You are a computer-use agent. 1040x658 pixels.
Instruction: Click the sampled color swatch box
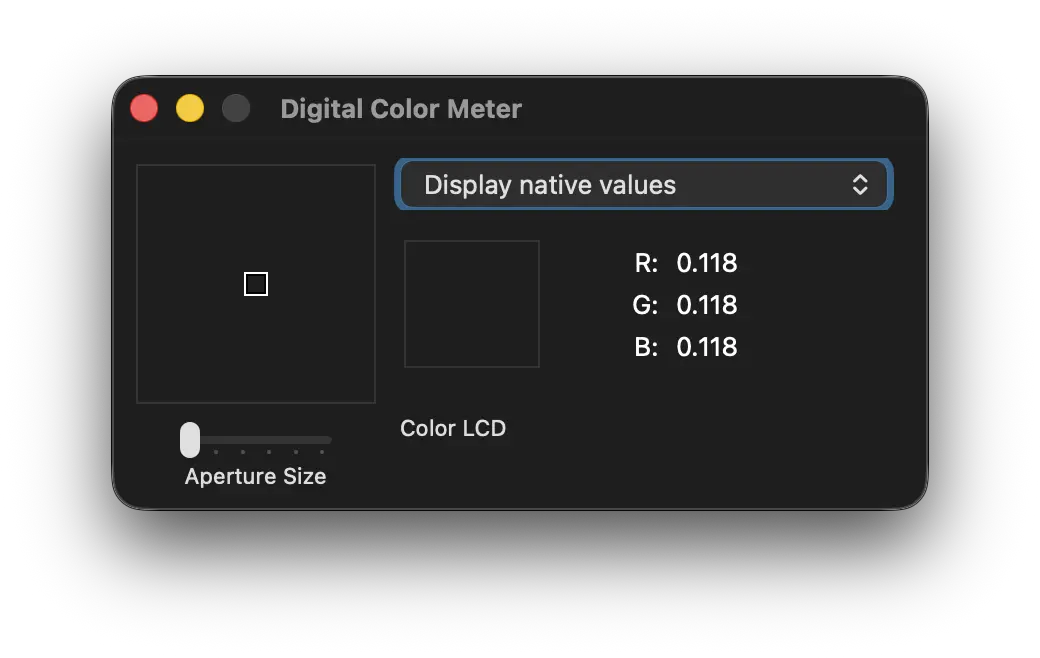pyautogui.click(x=472, y=304)
